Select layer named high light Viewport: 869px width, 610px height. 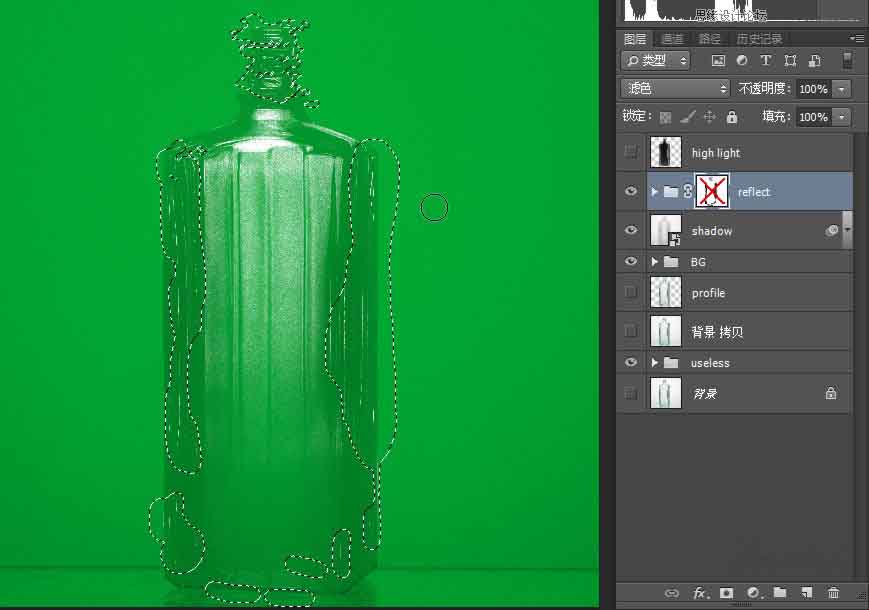coord(715,153)
